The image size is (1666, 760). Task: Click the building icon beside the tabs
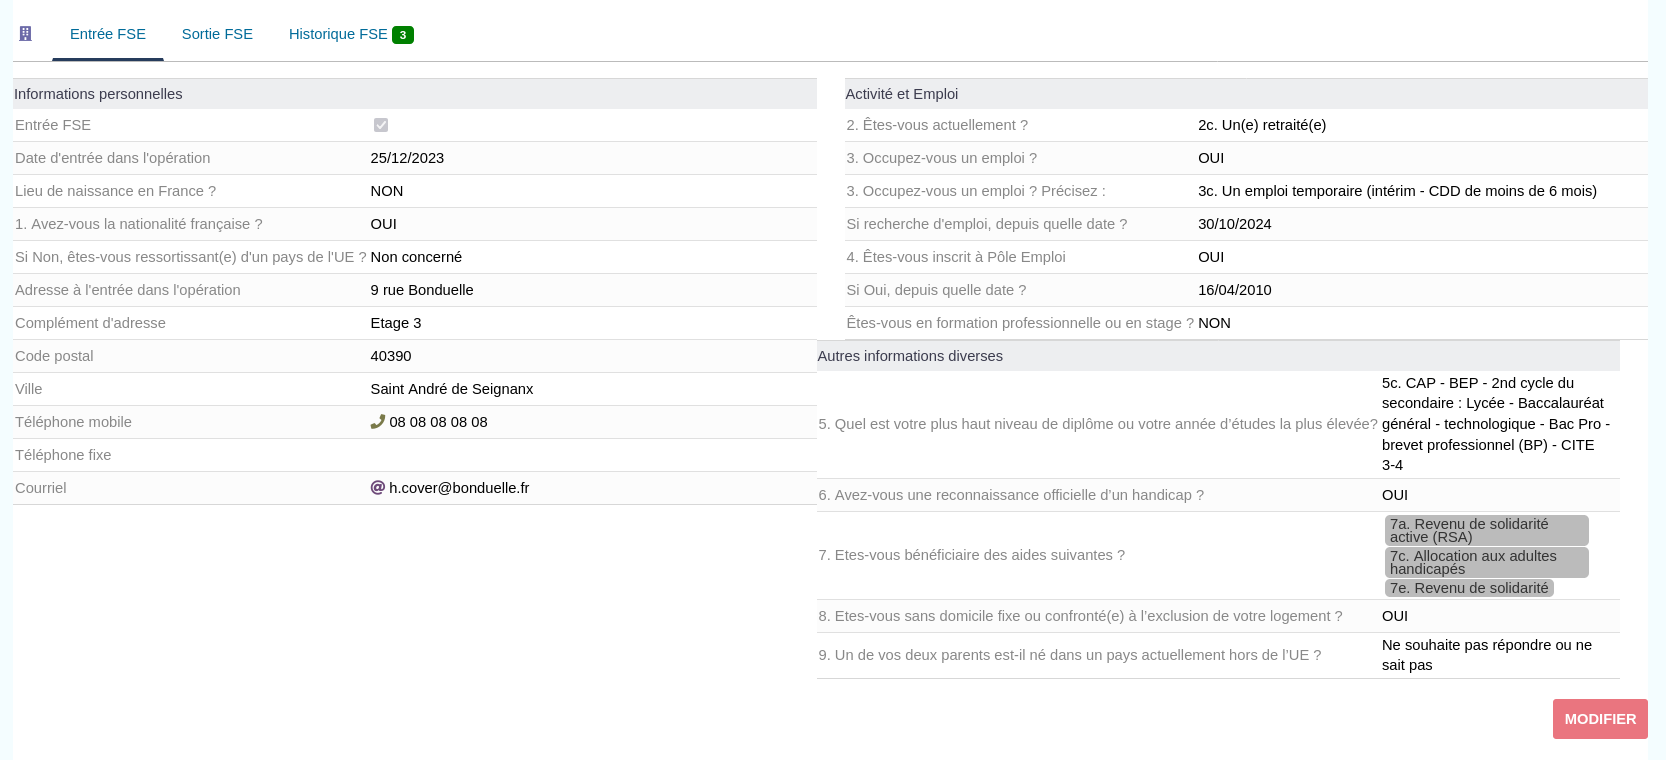pos(26,34)
